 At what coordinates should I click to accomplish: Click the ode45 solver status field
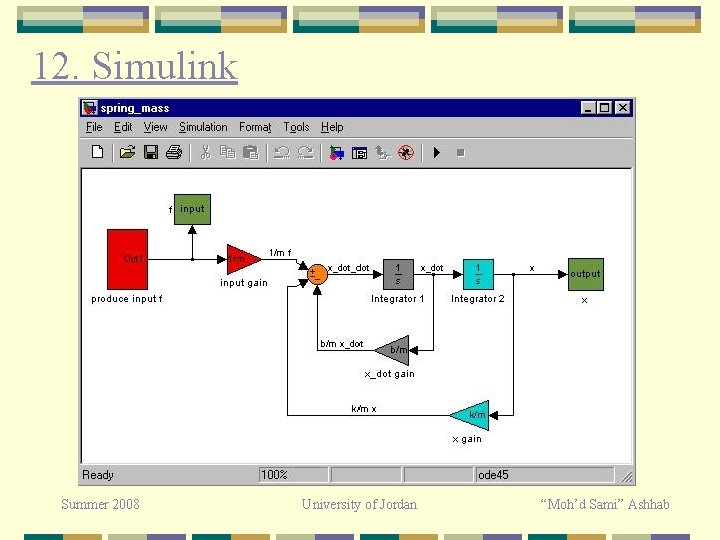point(544,475)
